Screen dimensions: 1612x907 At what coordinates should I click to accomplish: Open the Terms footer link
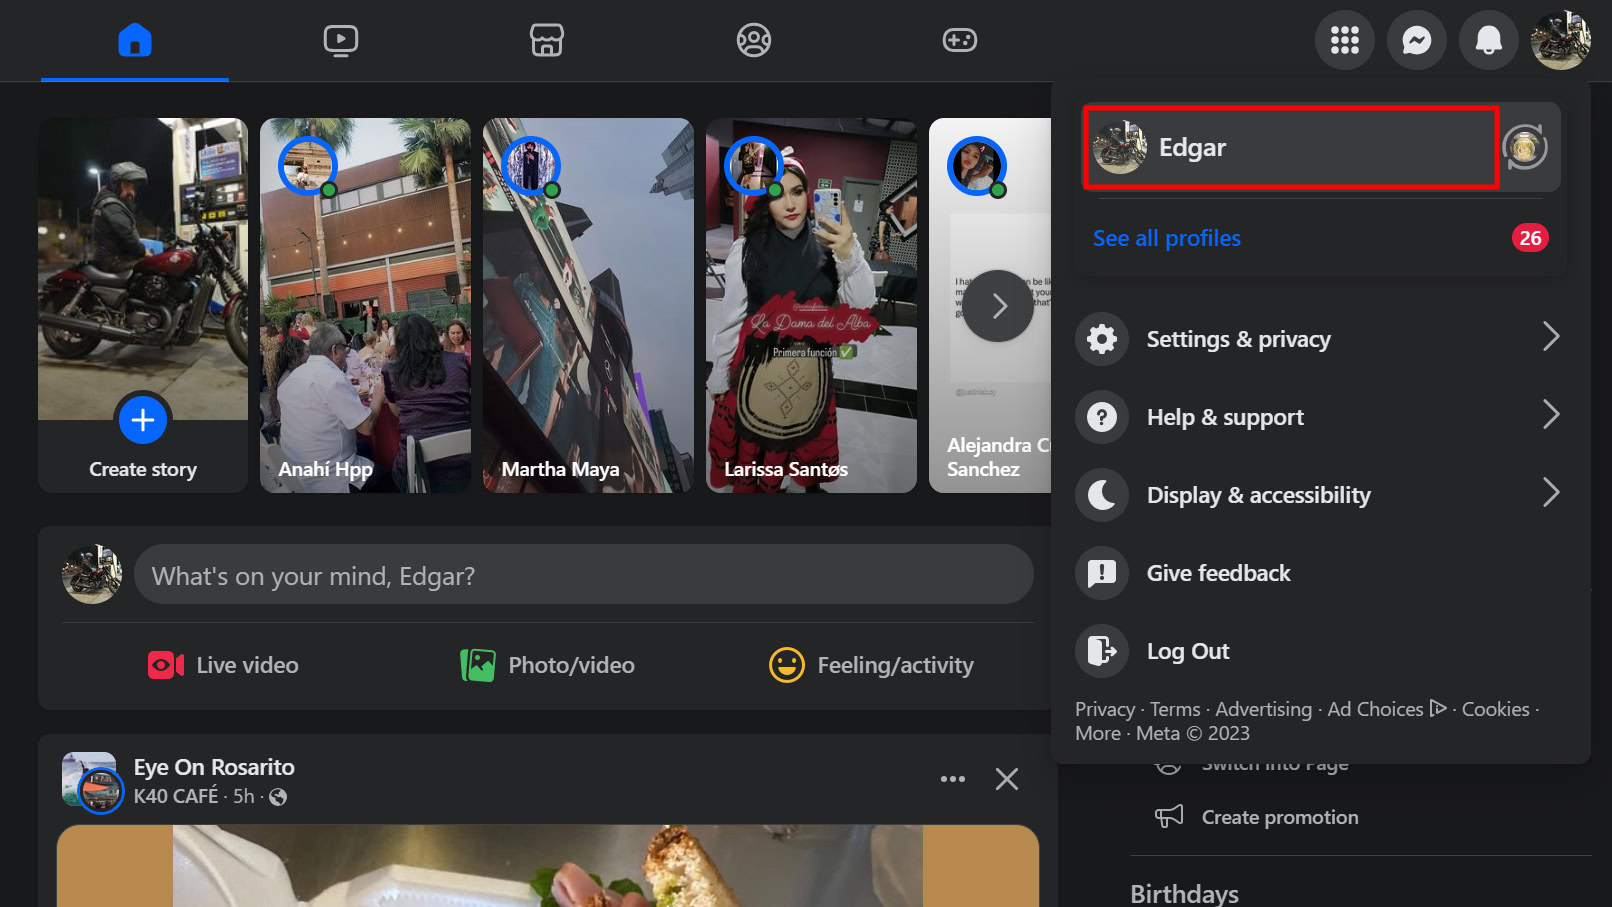[1175, 709]
